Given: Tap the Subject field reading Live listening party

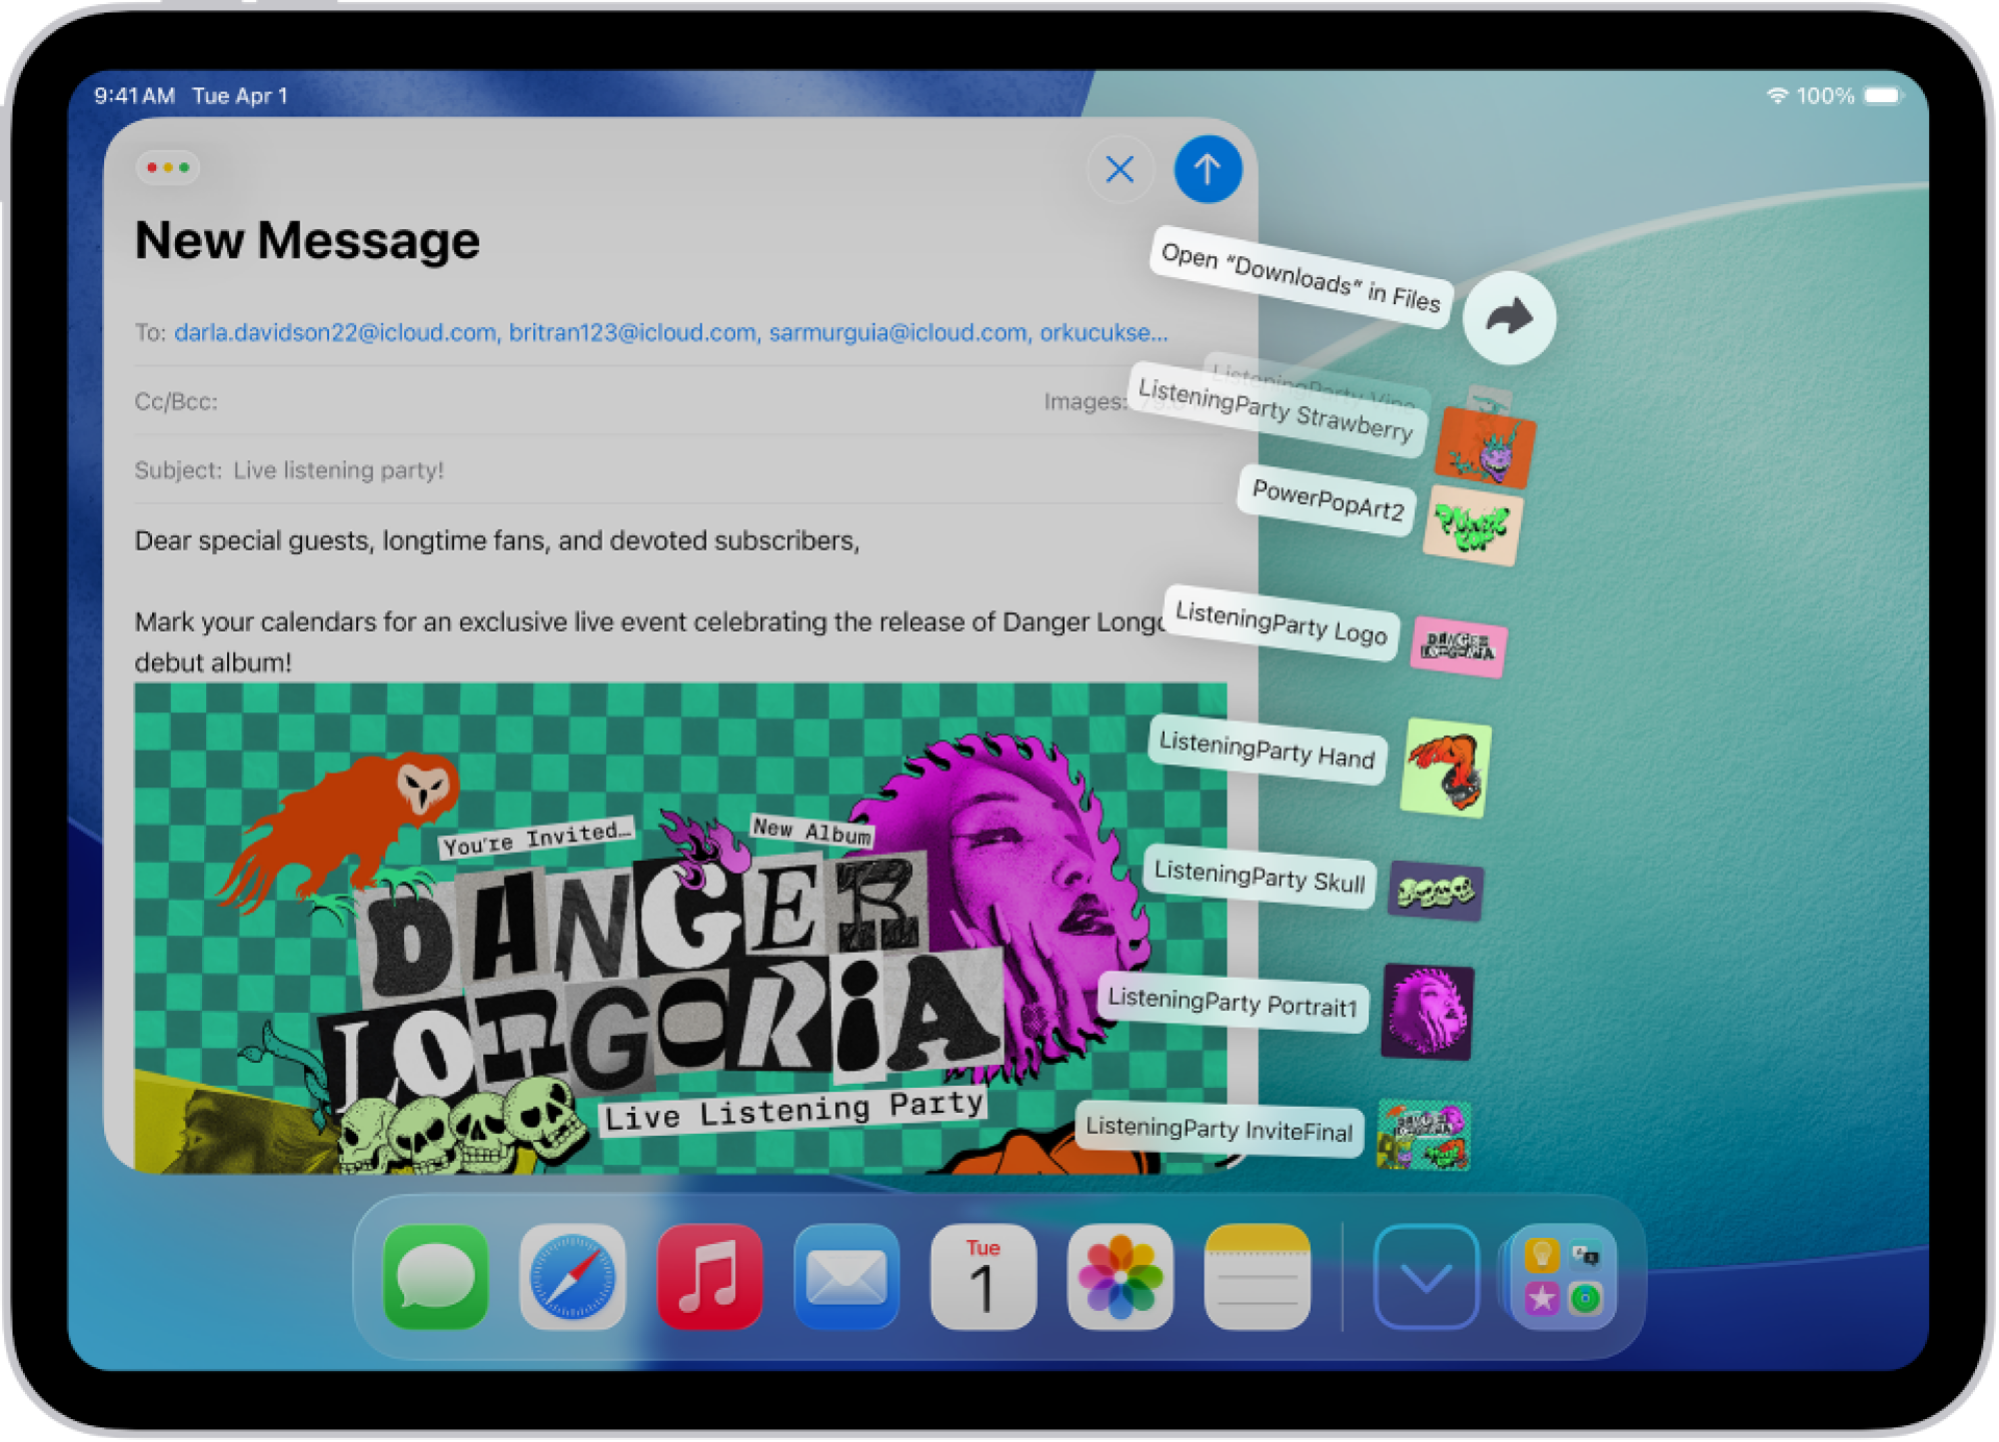Looking at the screenshot, I should click(340, 470).
